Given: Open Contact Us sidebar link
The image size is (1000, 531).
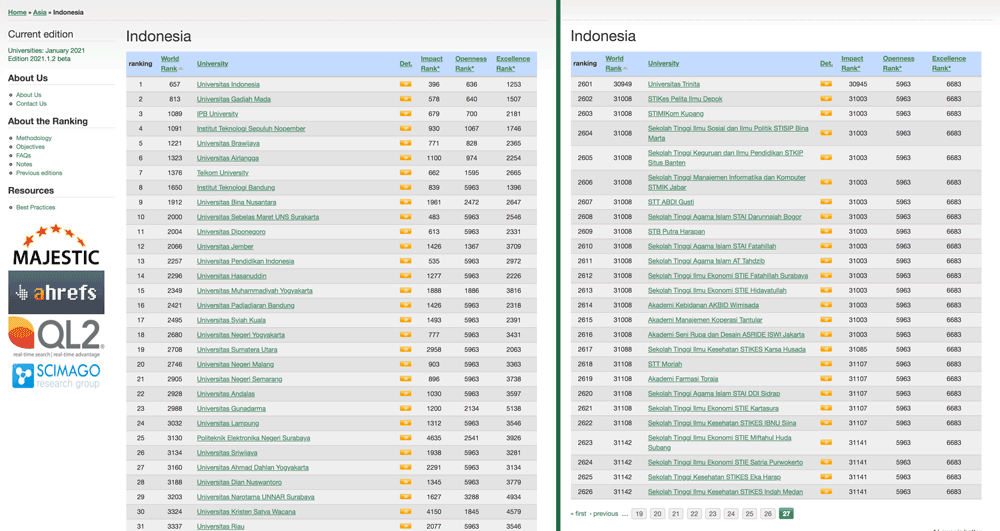Looking at the screenshot, I should (x=31, y=103).
